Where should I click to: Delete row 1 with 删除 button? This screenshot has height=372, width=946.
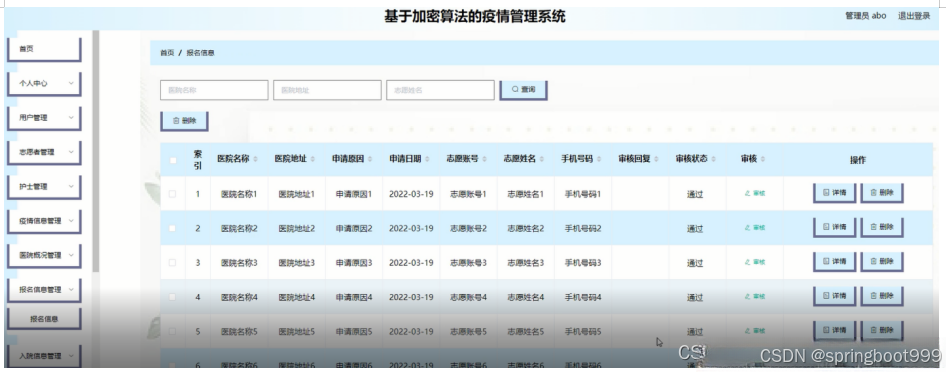(881, 193)
